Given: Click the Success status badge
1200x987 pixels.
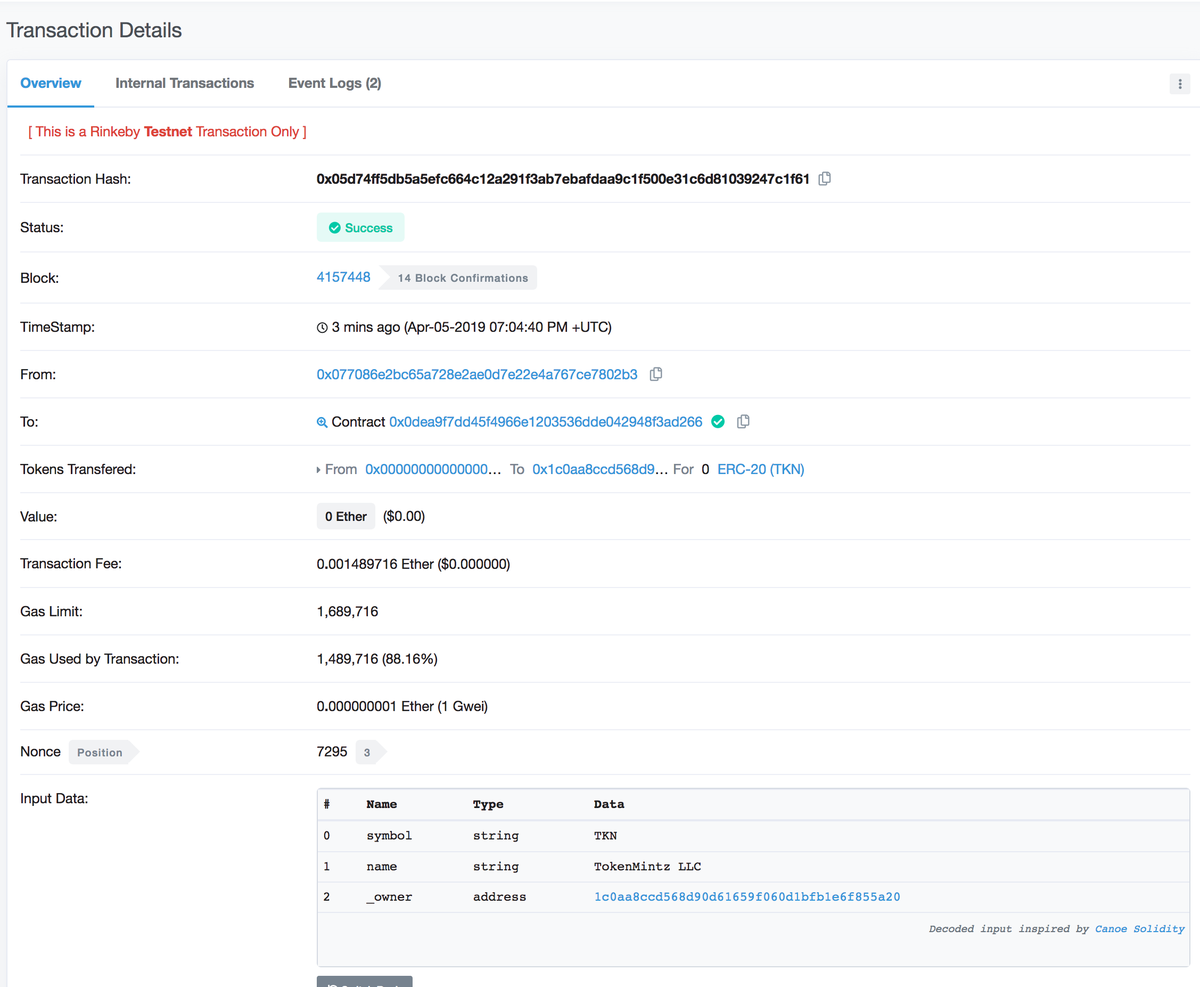Looking at the screenshot, I should click(x=361, y=228).
